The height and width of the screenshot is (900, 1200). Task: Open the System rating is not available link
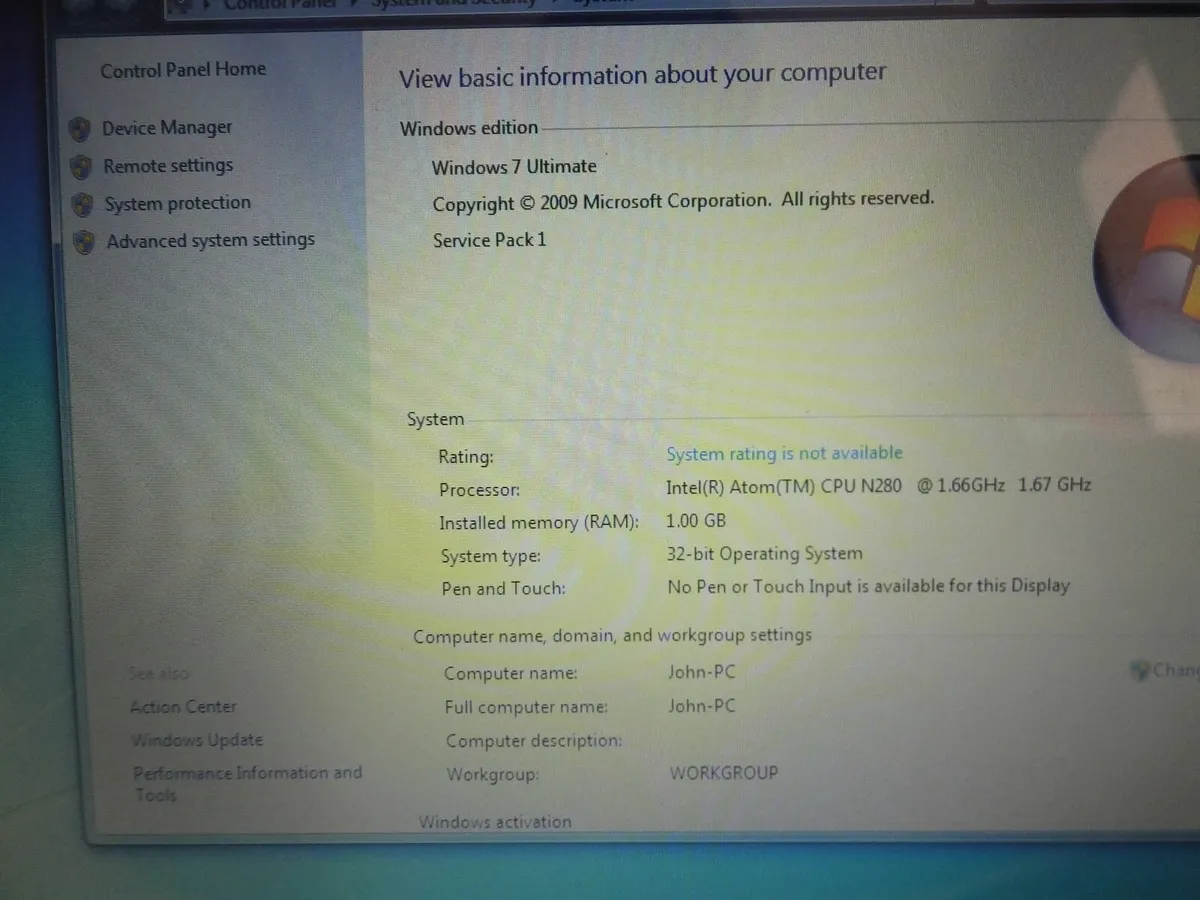coord(784,453)
